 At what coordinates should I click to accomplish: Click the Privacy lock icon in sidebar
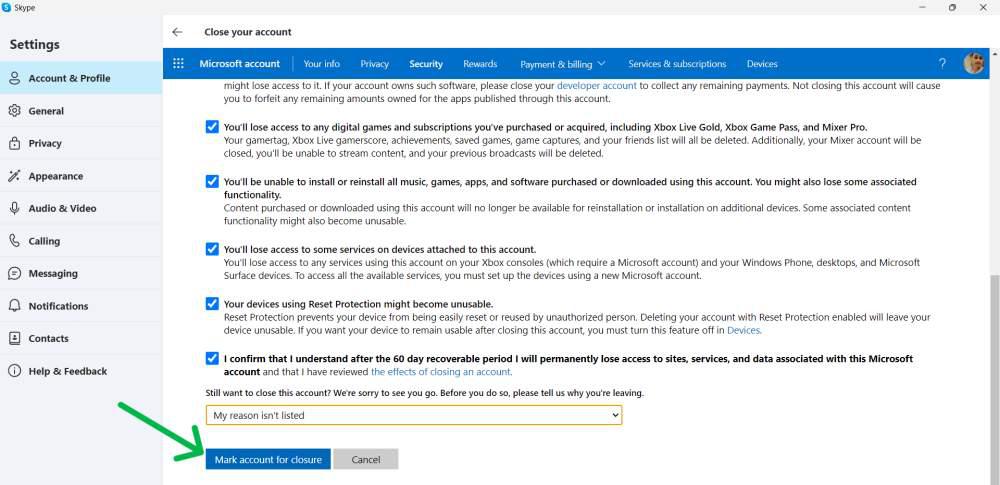[14, 143]
